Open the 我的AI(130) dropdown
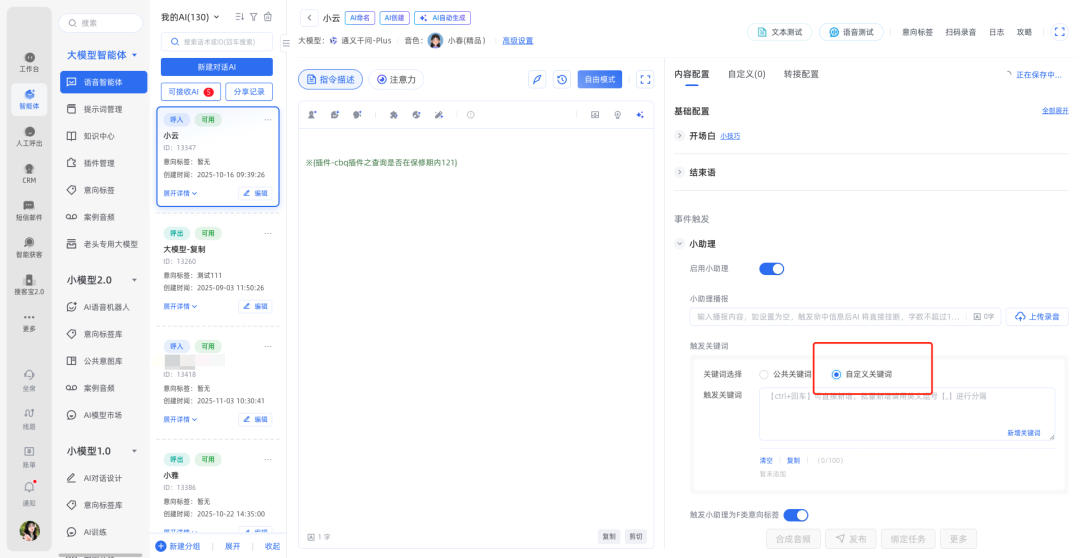 click(190, 17)
